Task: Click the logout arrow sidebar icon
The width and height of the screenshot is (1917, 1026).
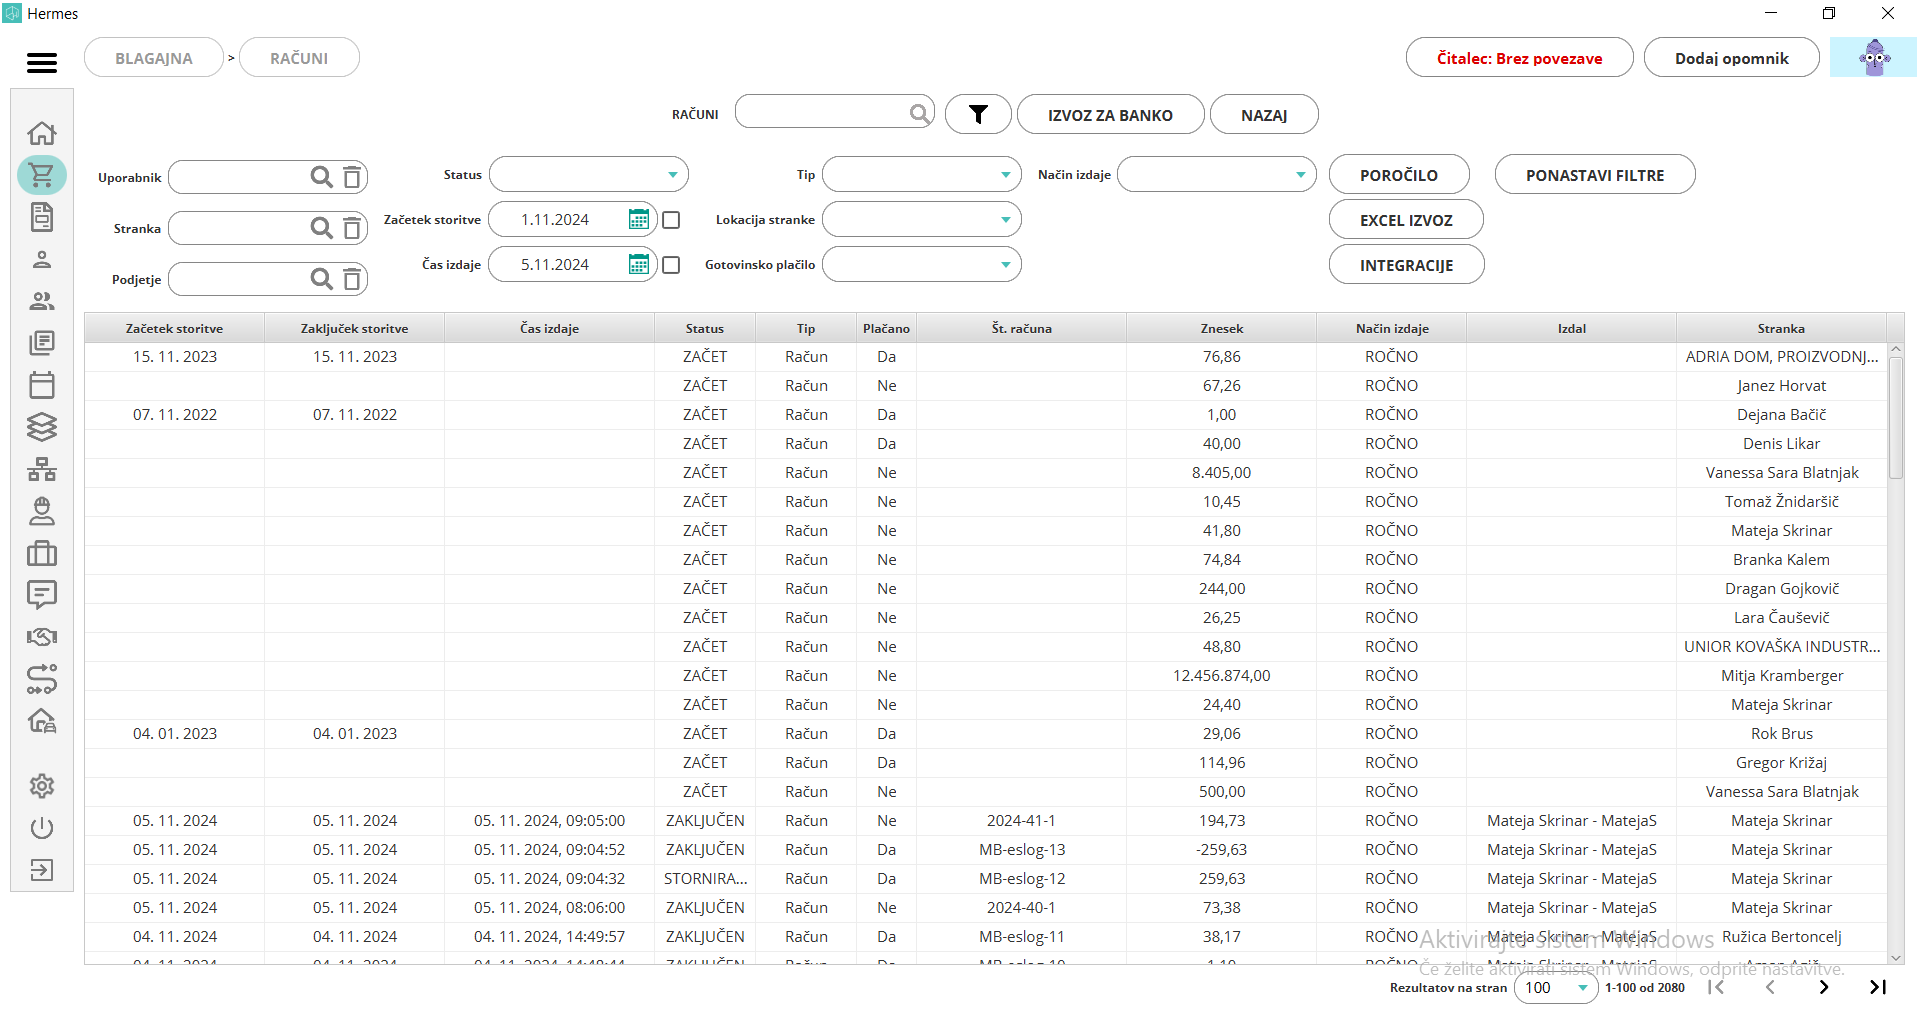Action: click(42, 870)
